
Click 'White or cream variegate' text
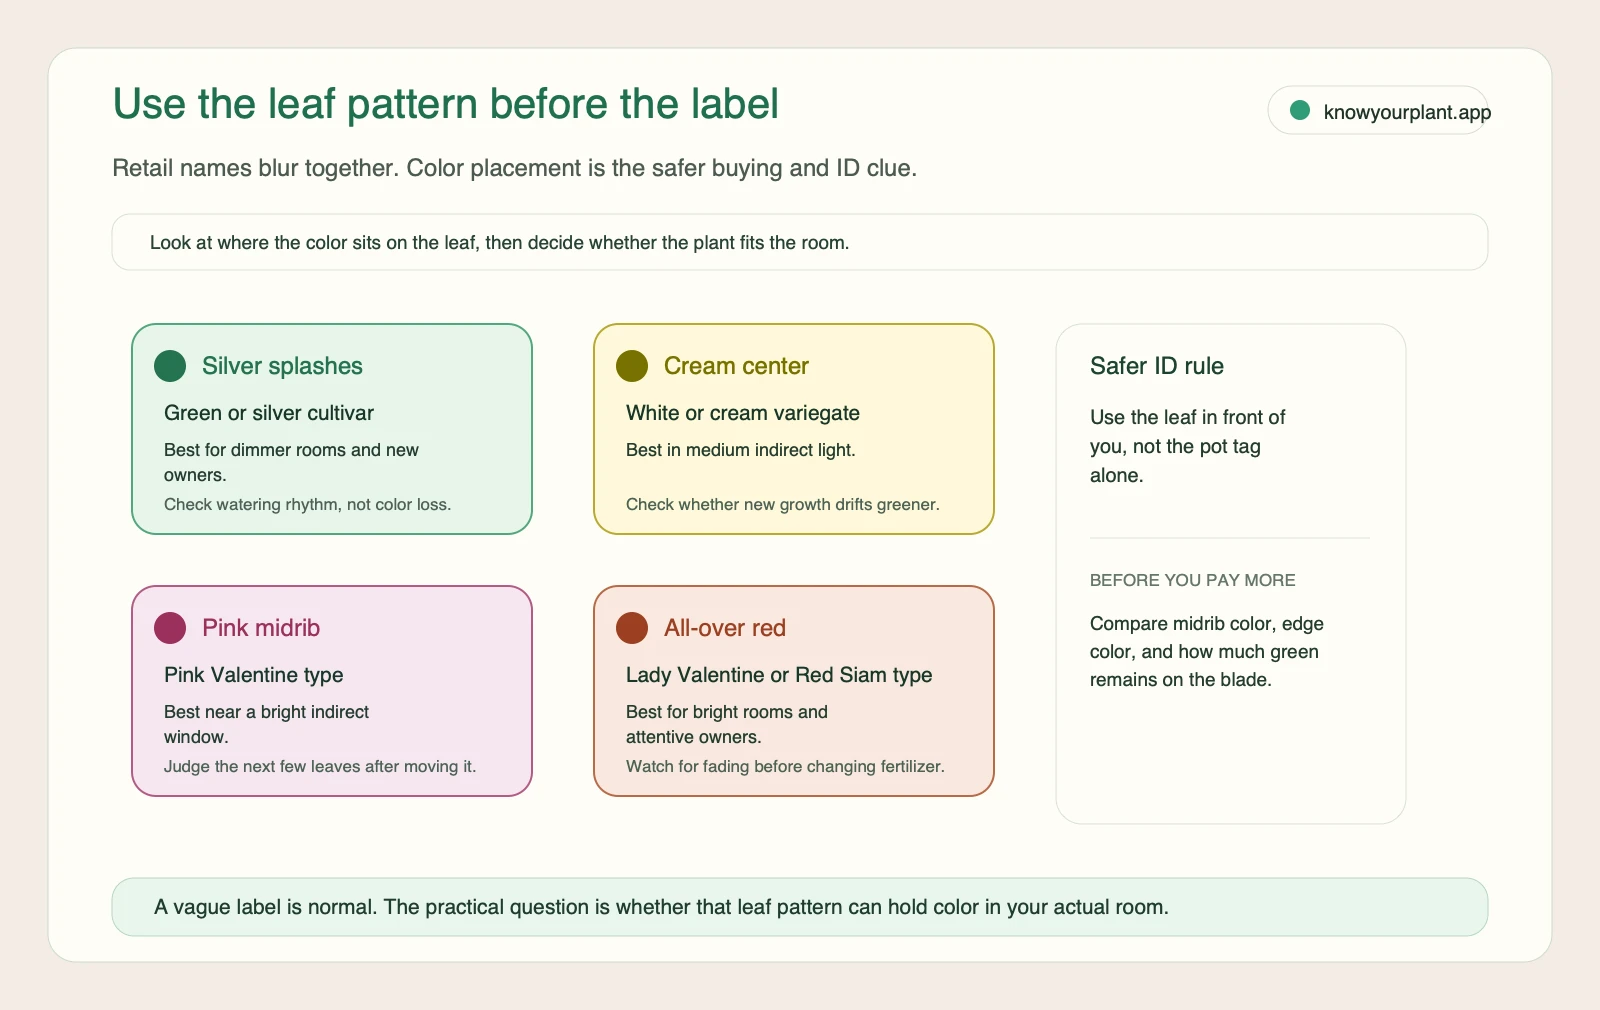pos(743,413)
